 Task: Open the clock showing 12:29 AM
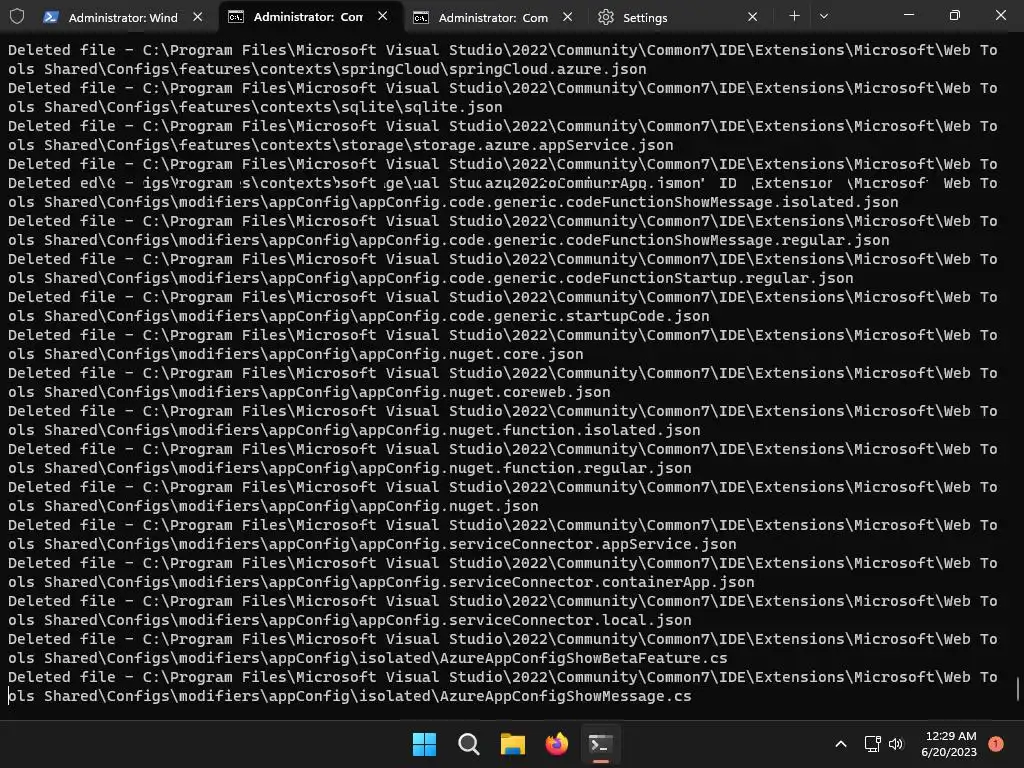tap(949, 744)
